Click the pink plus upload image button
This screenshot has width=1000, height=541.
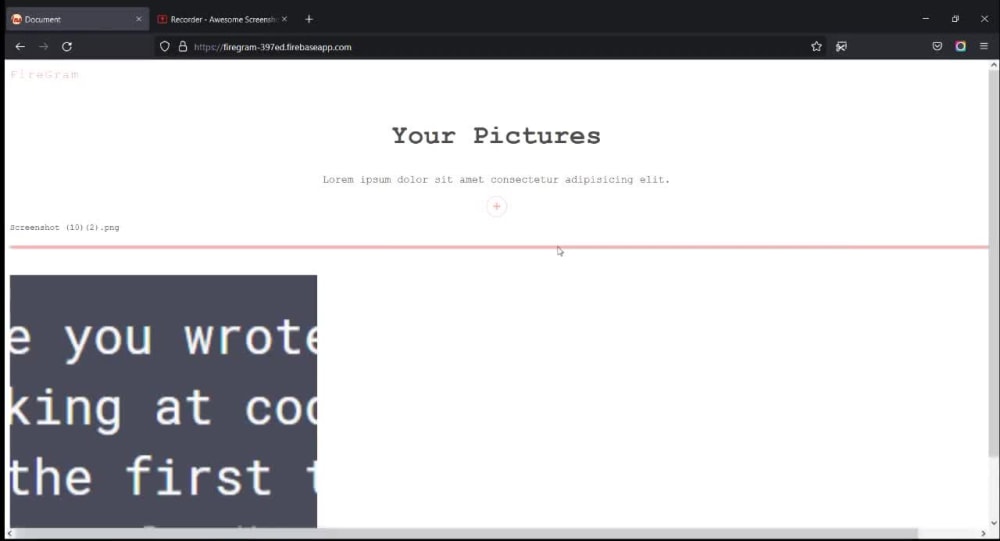point(496,206)
